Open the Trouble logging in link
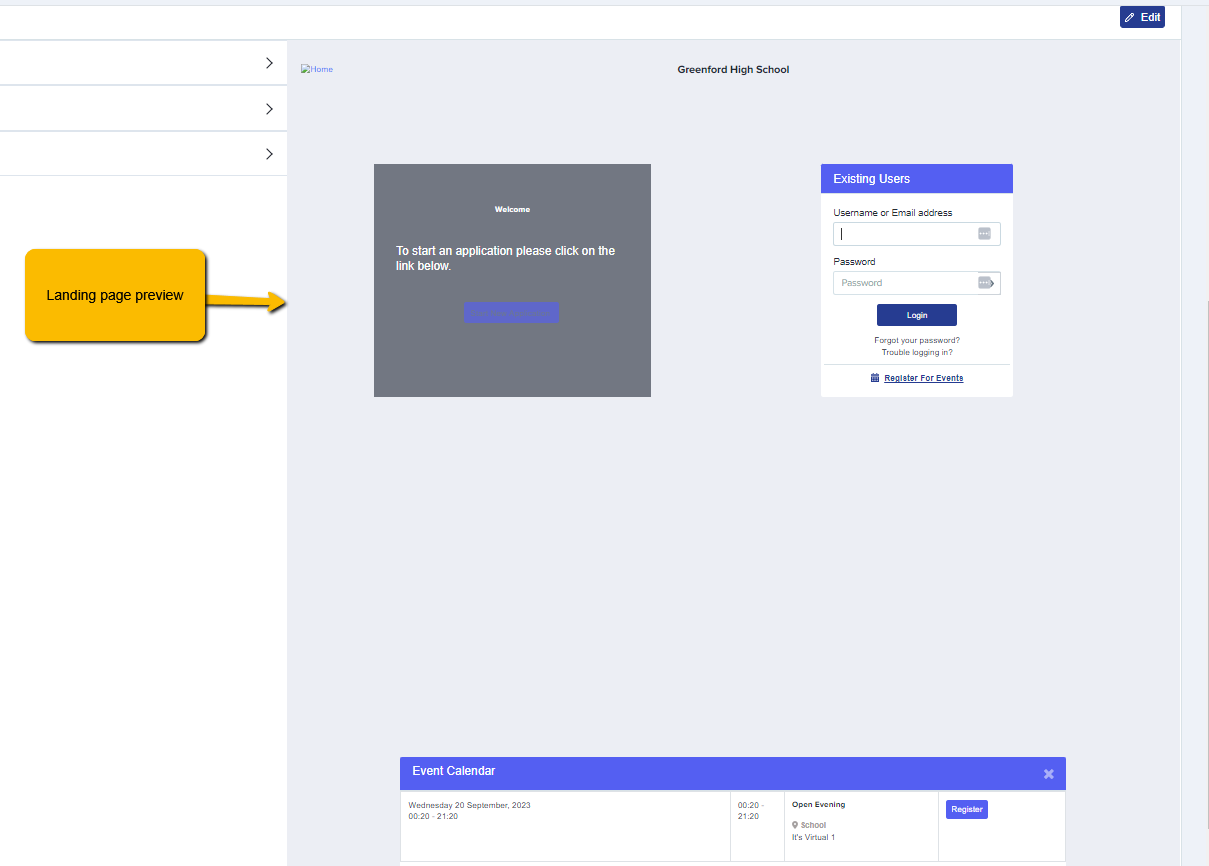 point(916,353)
